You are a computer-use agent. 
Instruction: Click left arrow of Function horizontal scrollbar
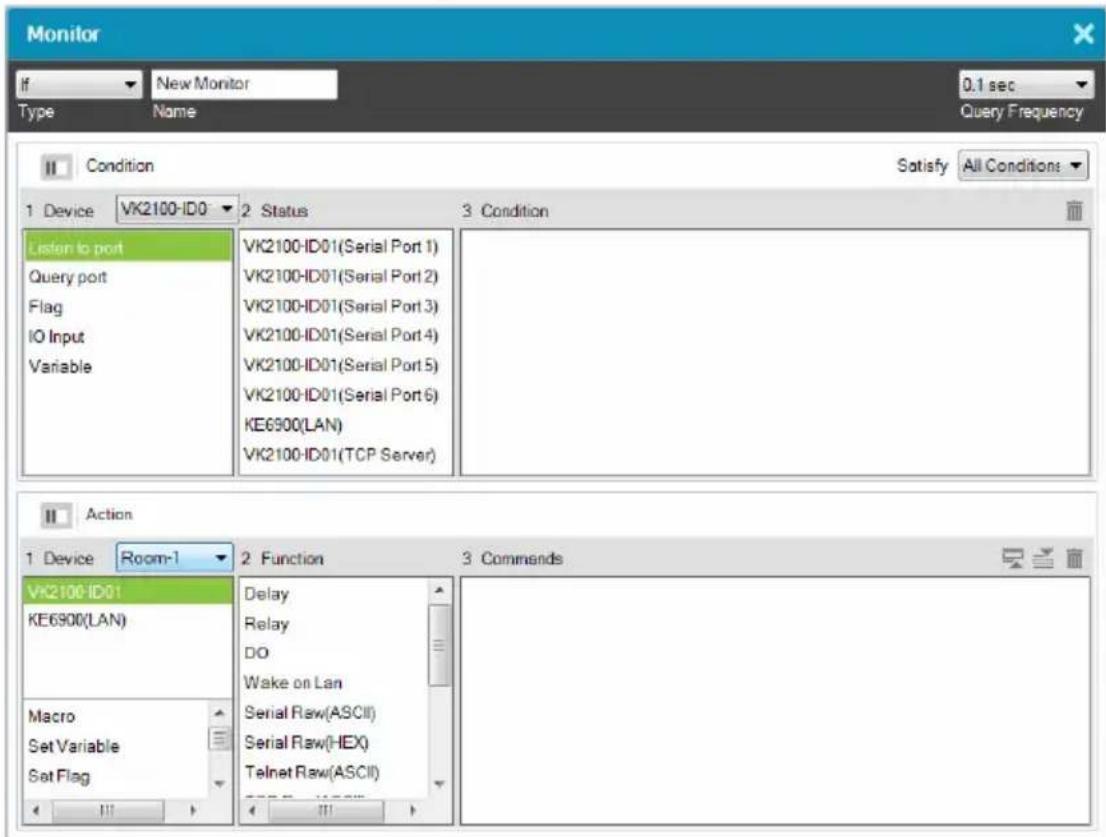[x=253, y=811]
